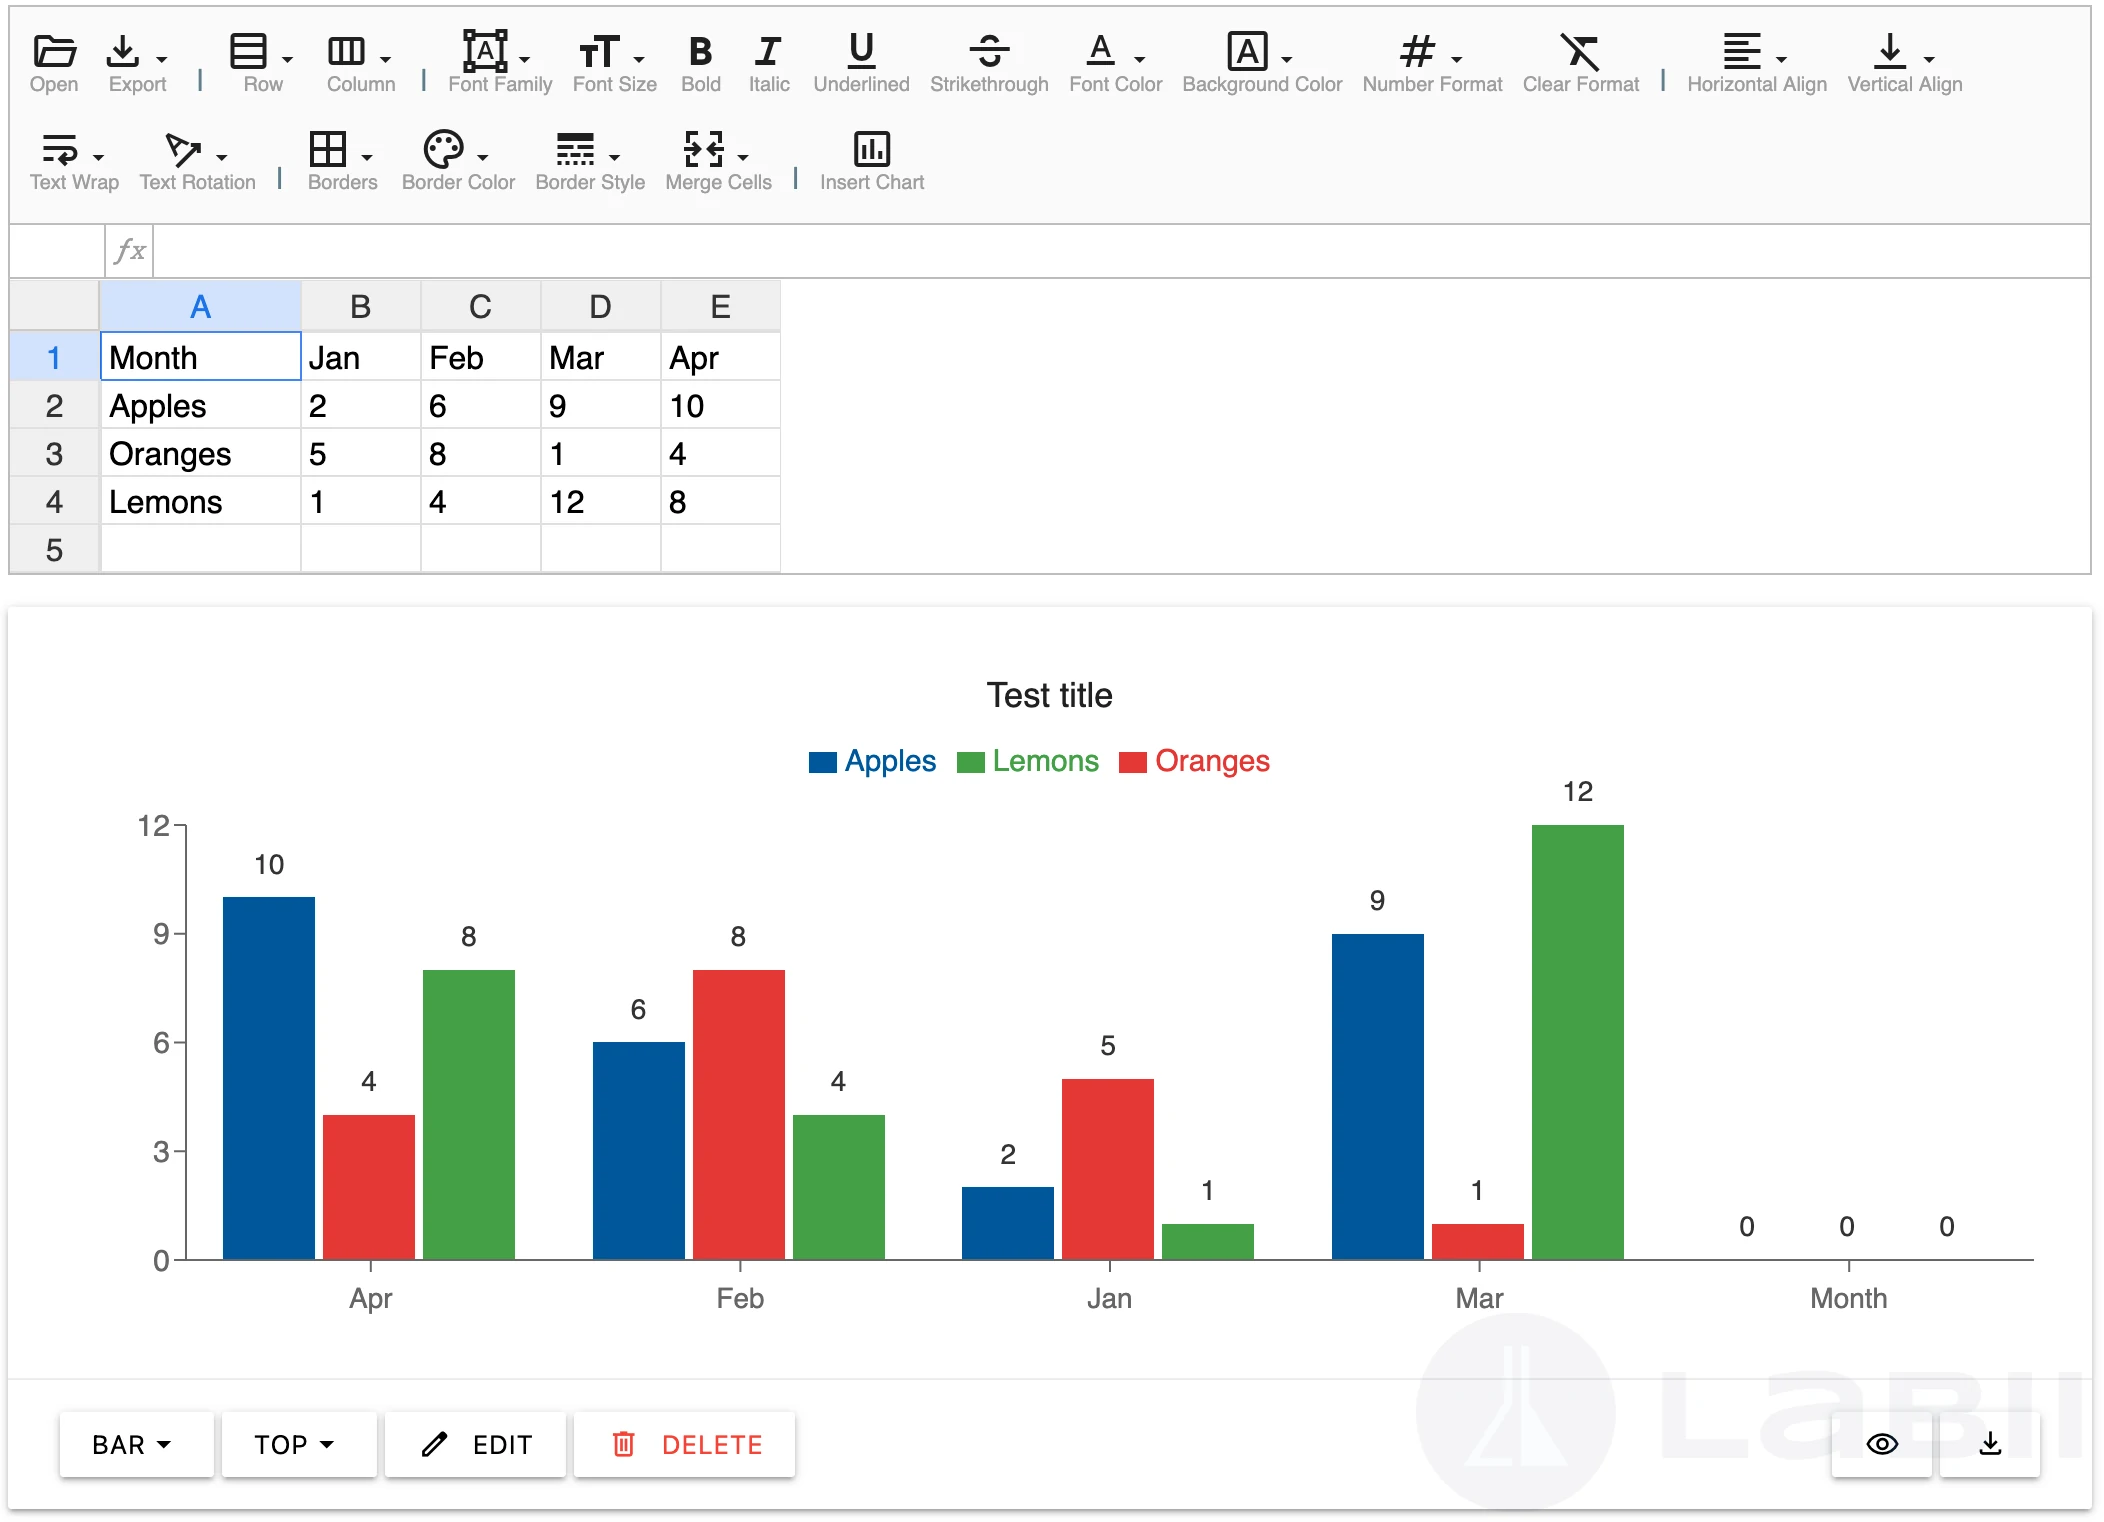Select column B header

click(361, 307)
